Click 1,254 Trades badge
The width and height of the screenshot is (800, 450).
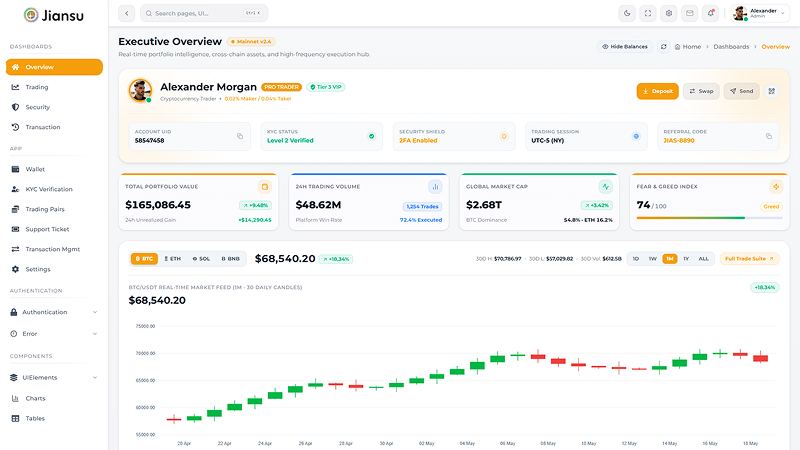[422, 207]
